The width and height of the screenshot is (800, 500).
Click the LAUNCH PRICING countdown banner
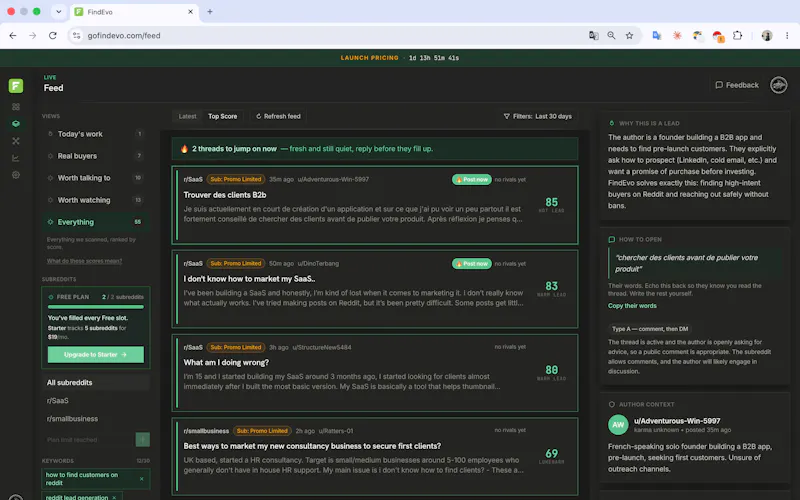(x=399, y=58)
